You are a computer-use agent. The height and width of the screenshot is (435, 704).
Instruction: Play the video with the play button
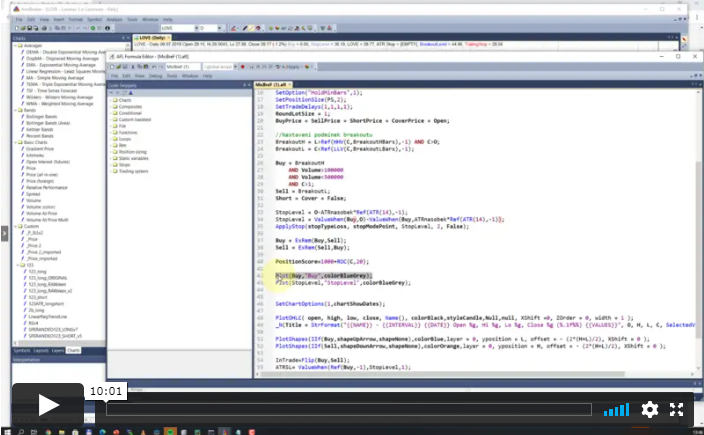(x=47, y=406)
